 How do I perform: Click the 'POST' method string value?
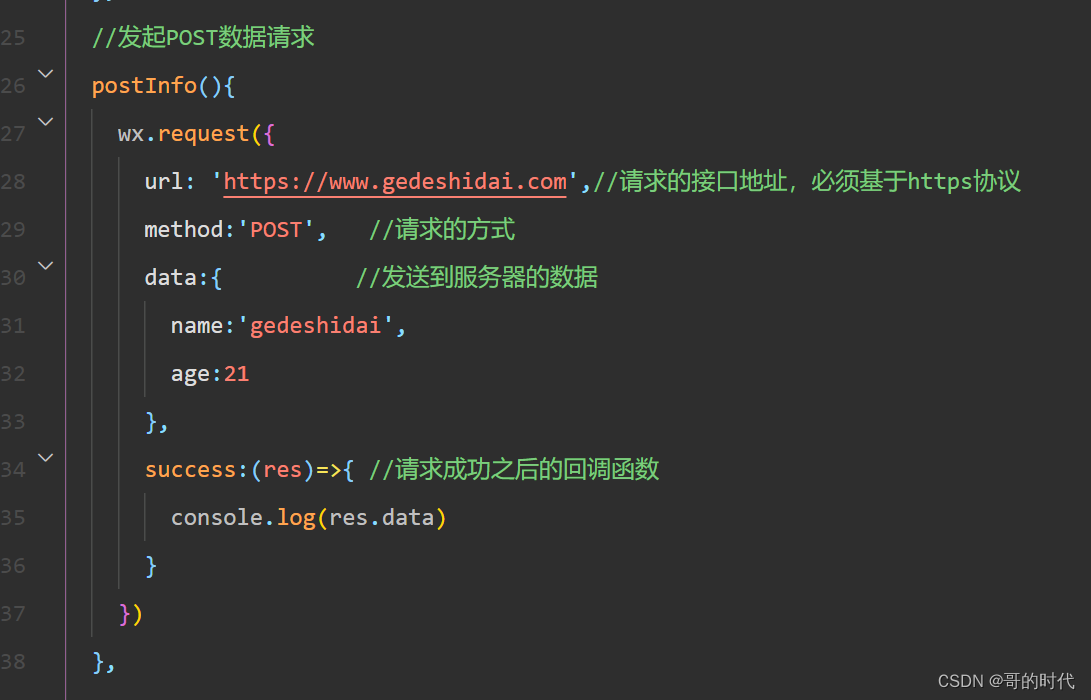[276, 230]
